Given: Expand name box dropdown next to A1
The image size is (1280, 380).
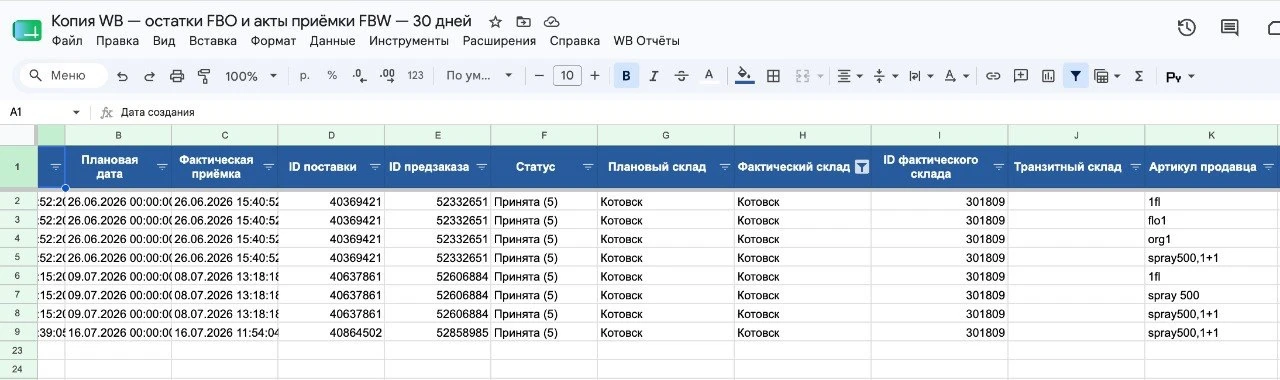Looking at the screenshot, I should point(76,112).
